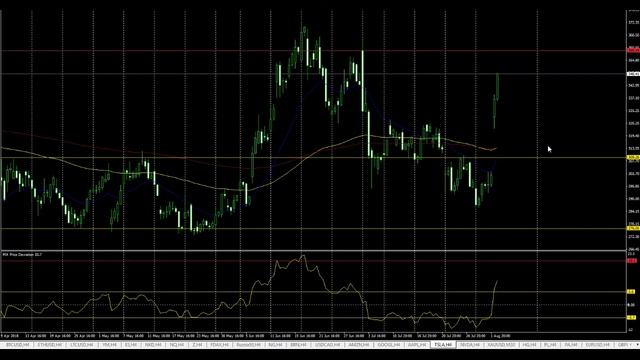Select the AAPL,H4 chart tab
Screen dimensions: 640x360
[x=417, y=345]
